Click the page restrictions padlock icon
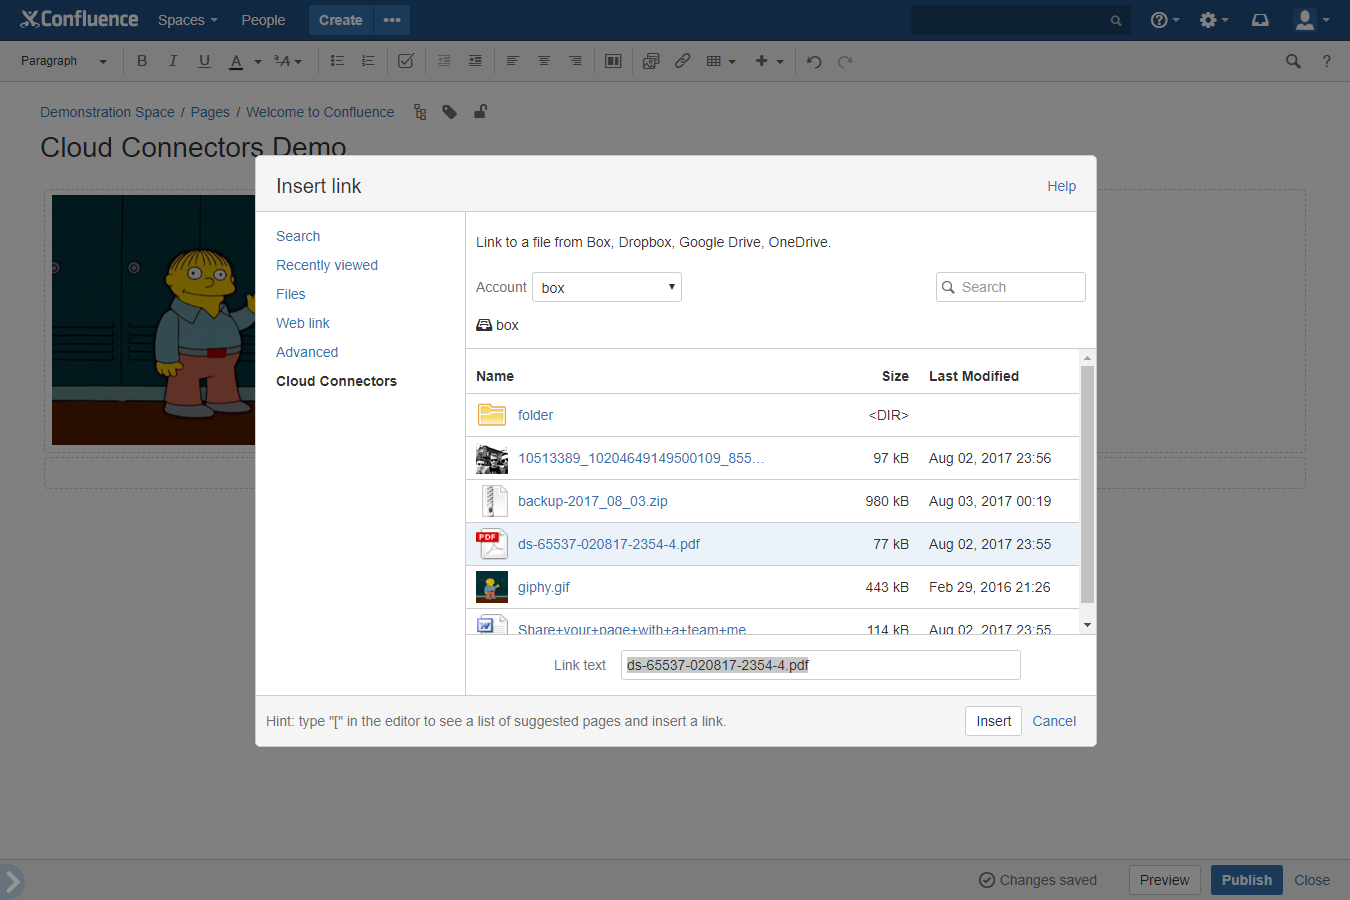 (x=480, y=111)
